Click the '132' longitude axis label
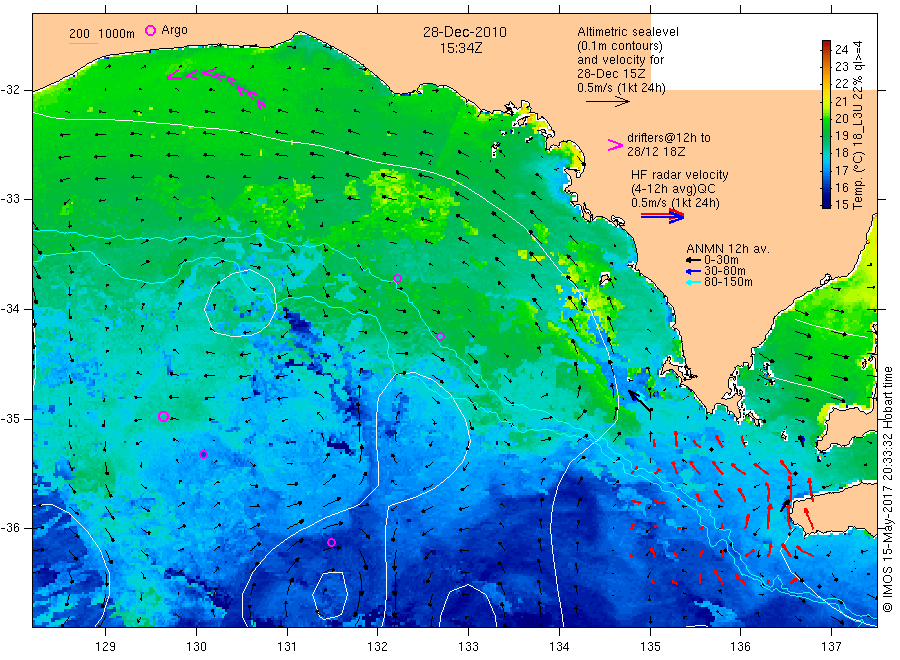 click(378, 647)
